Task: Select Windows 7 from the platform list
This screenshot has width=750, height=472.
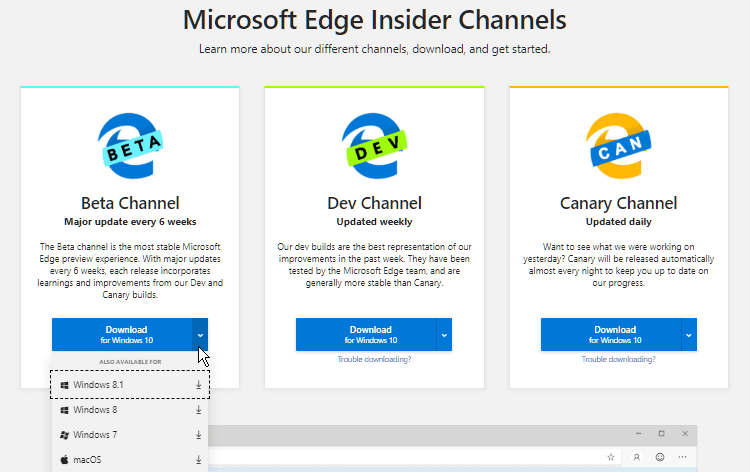Action: 130,435
